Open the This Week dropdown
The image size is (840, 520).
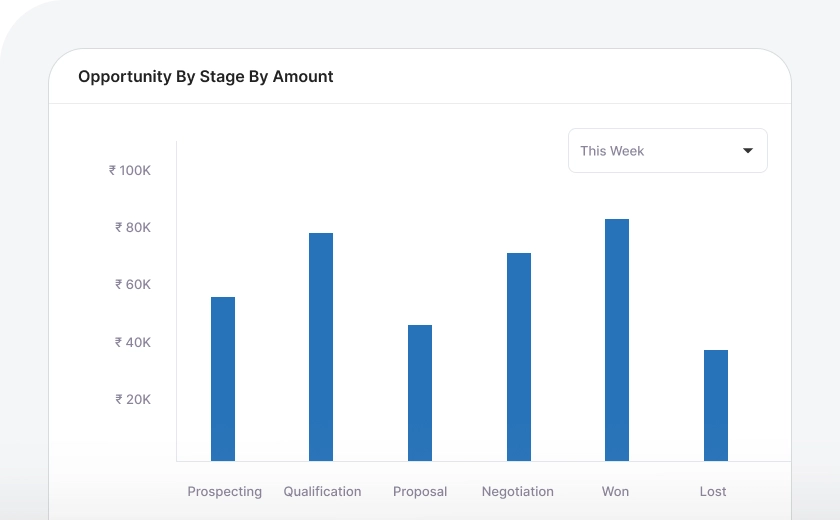tap(667, 151)
